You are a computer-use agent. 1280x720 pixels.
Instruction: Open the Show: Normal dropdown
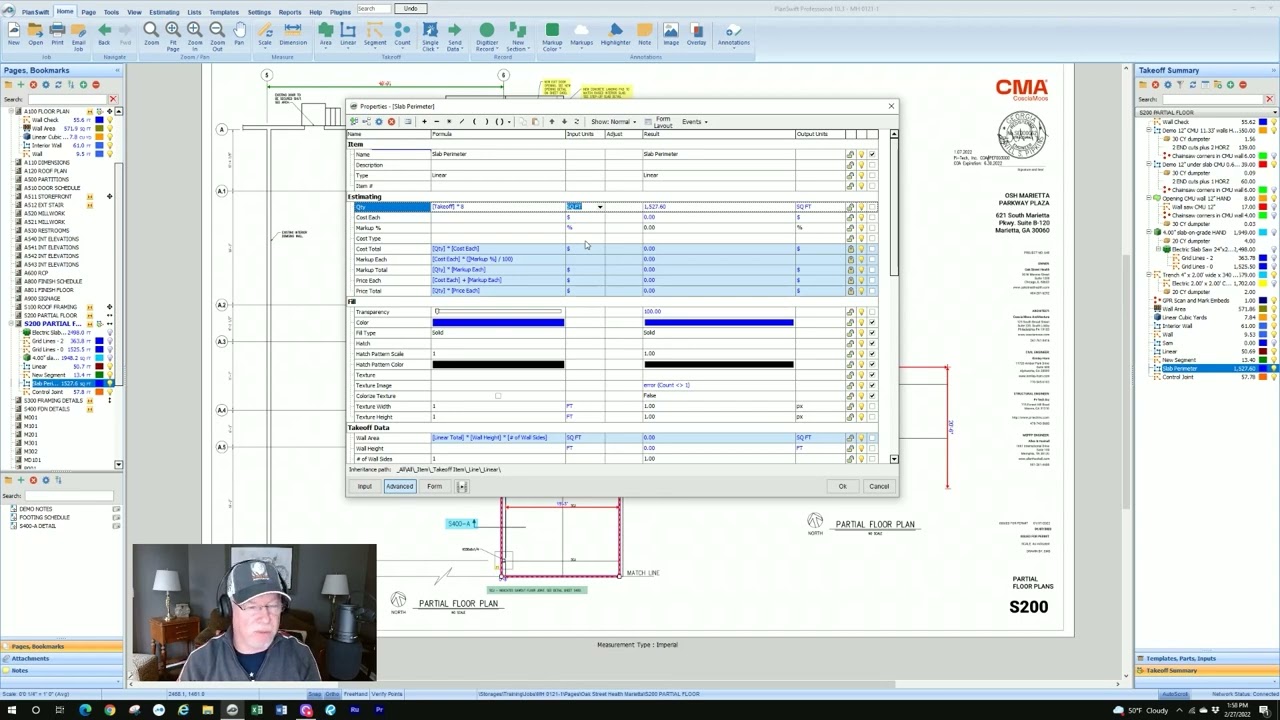pyautogui.click(x=612, y=122)
